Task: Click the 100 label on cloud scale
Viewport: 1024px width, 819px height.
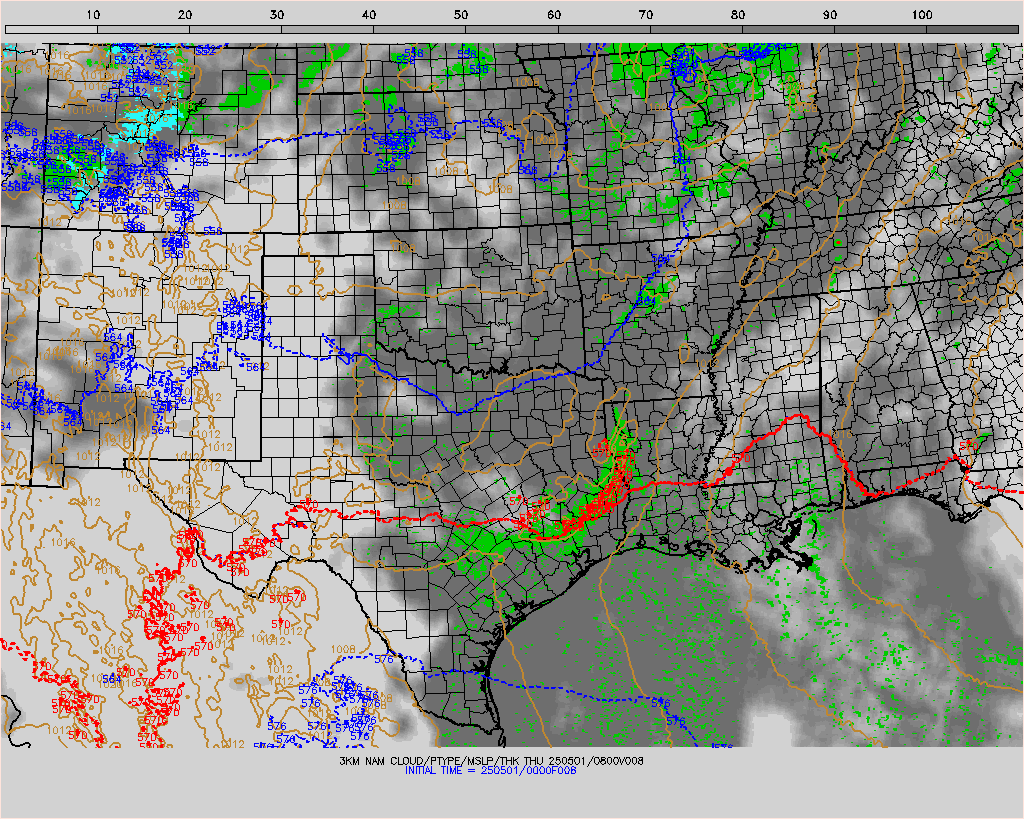Action: click(x=921, y=15)
